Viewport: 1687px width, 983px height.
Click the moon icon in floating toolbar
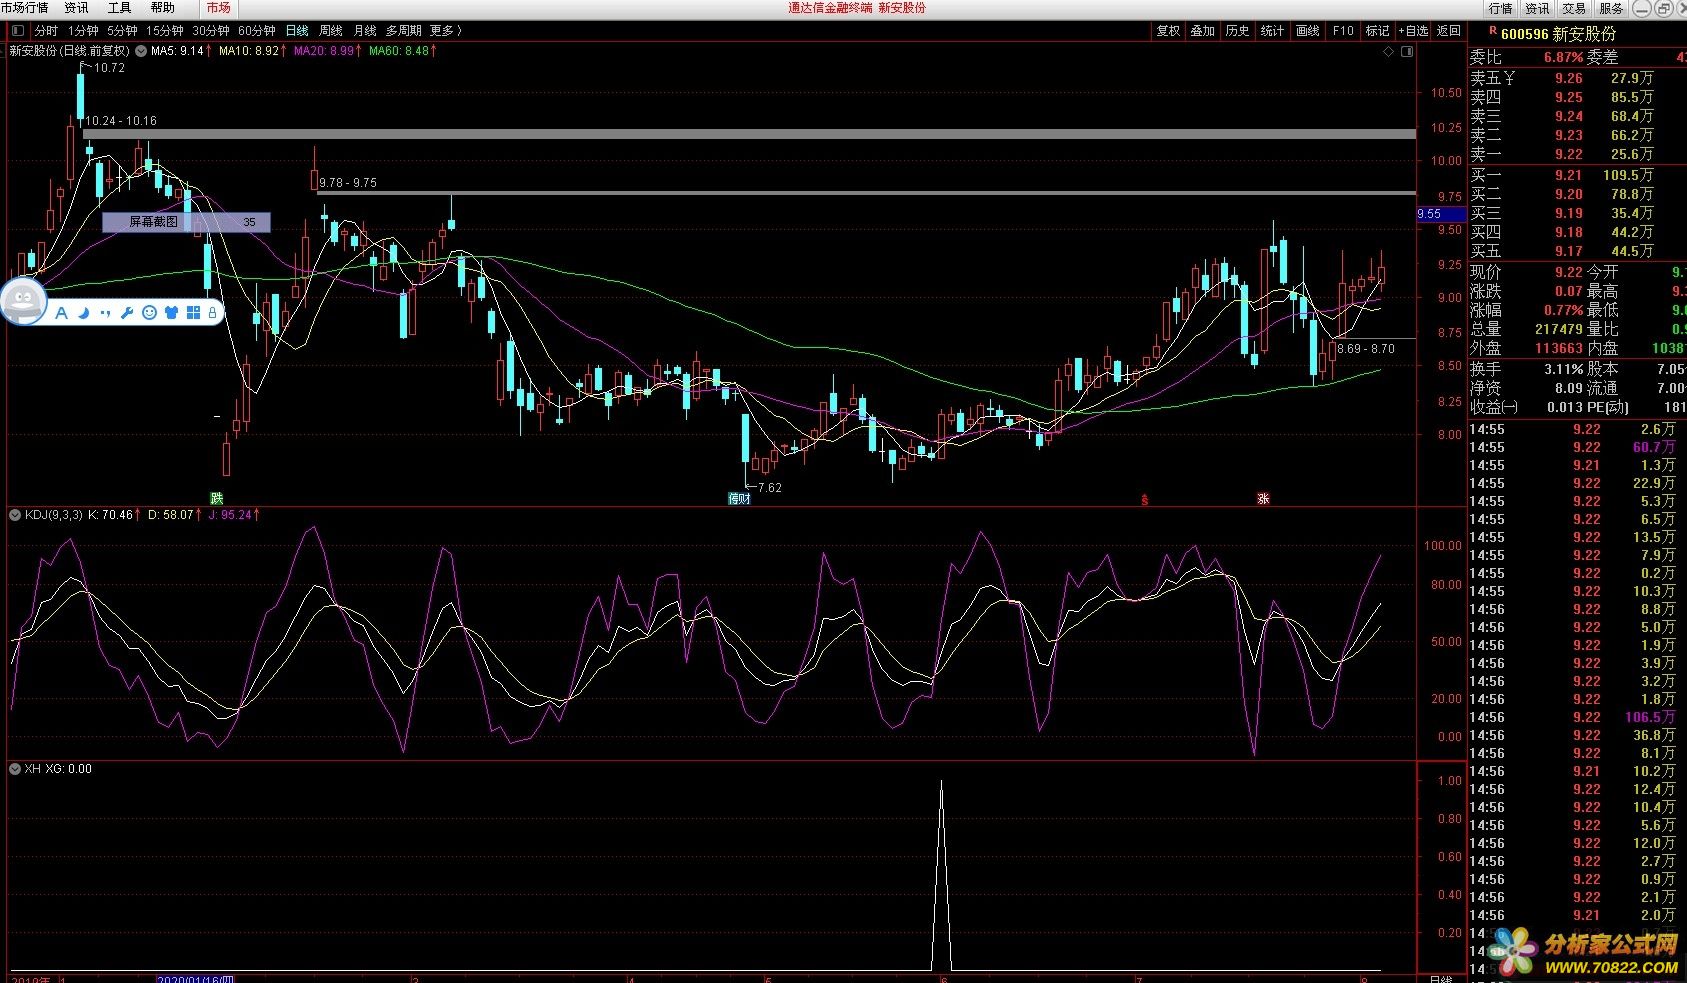83,313
